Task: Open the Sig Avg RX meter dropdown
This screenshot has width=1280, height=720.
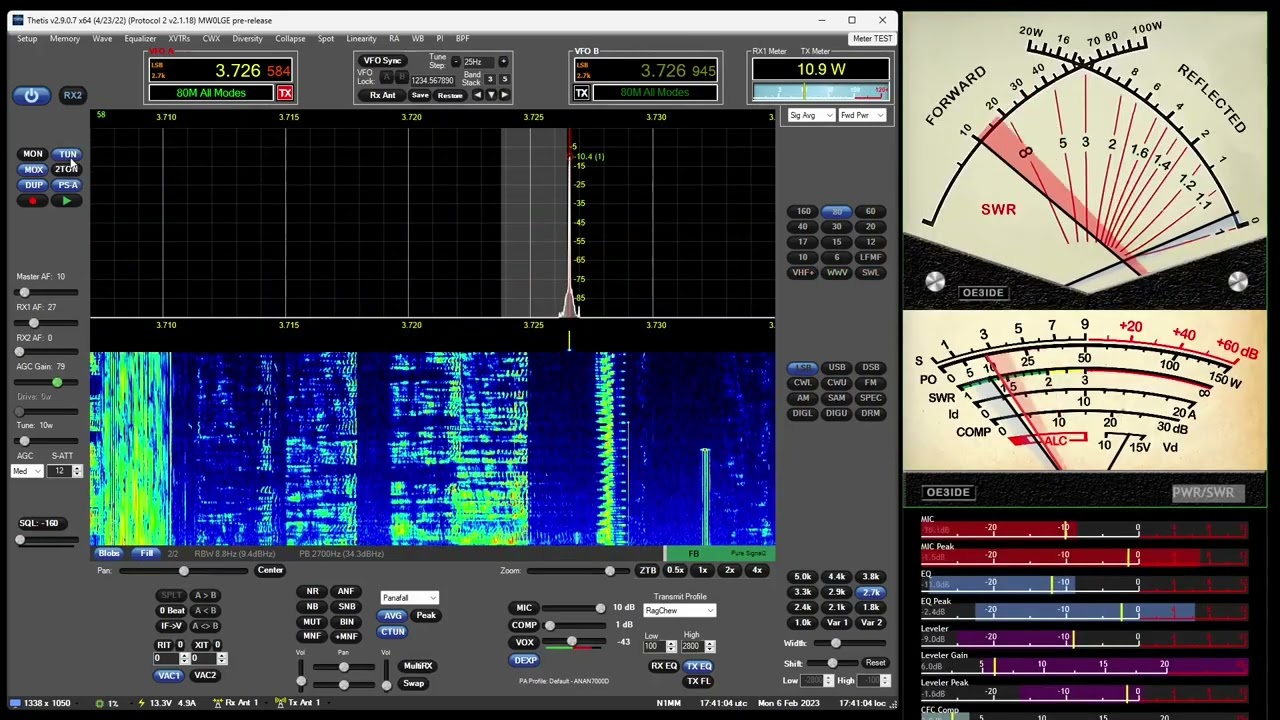Action: 811,116
